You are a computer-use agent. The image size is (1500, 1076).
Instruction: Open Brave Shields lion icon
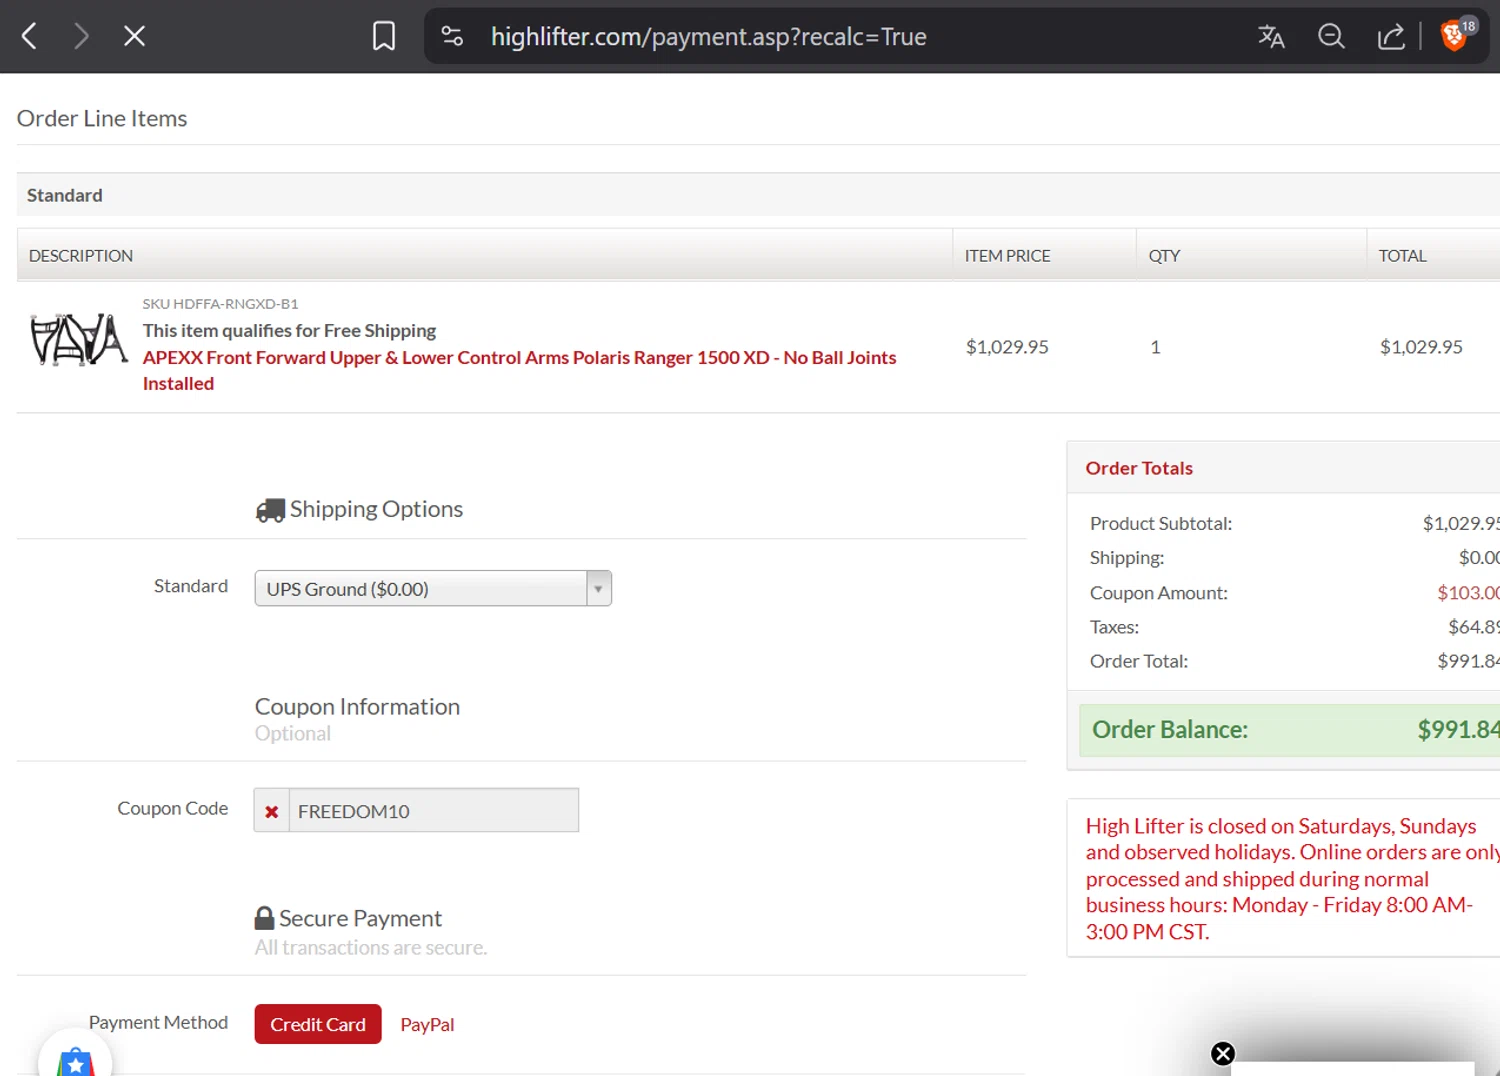pyautogui.click(x=1456, y=35)
